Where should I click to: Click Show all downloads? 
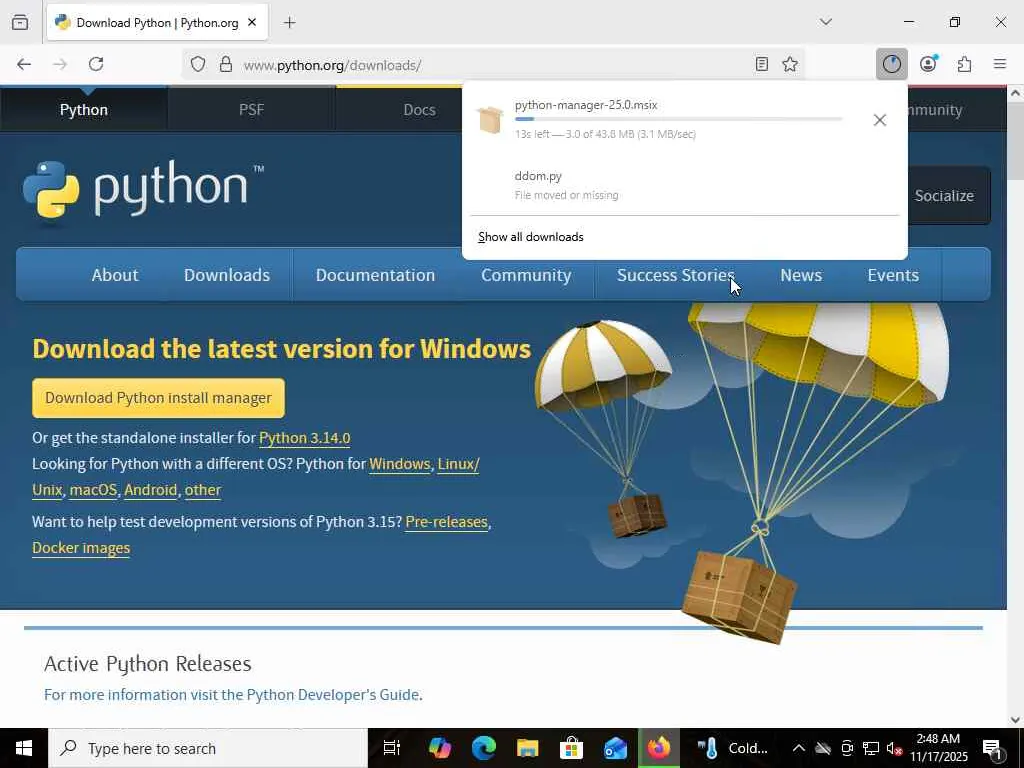pos(531,237)
